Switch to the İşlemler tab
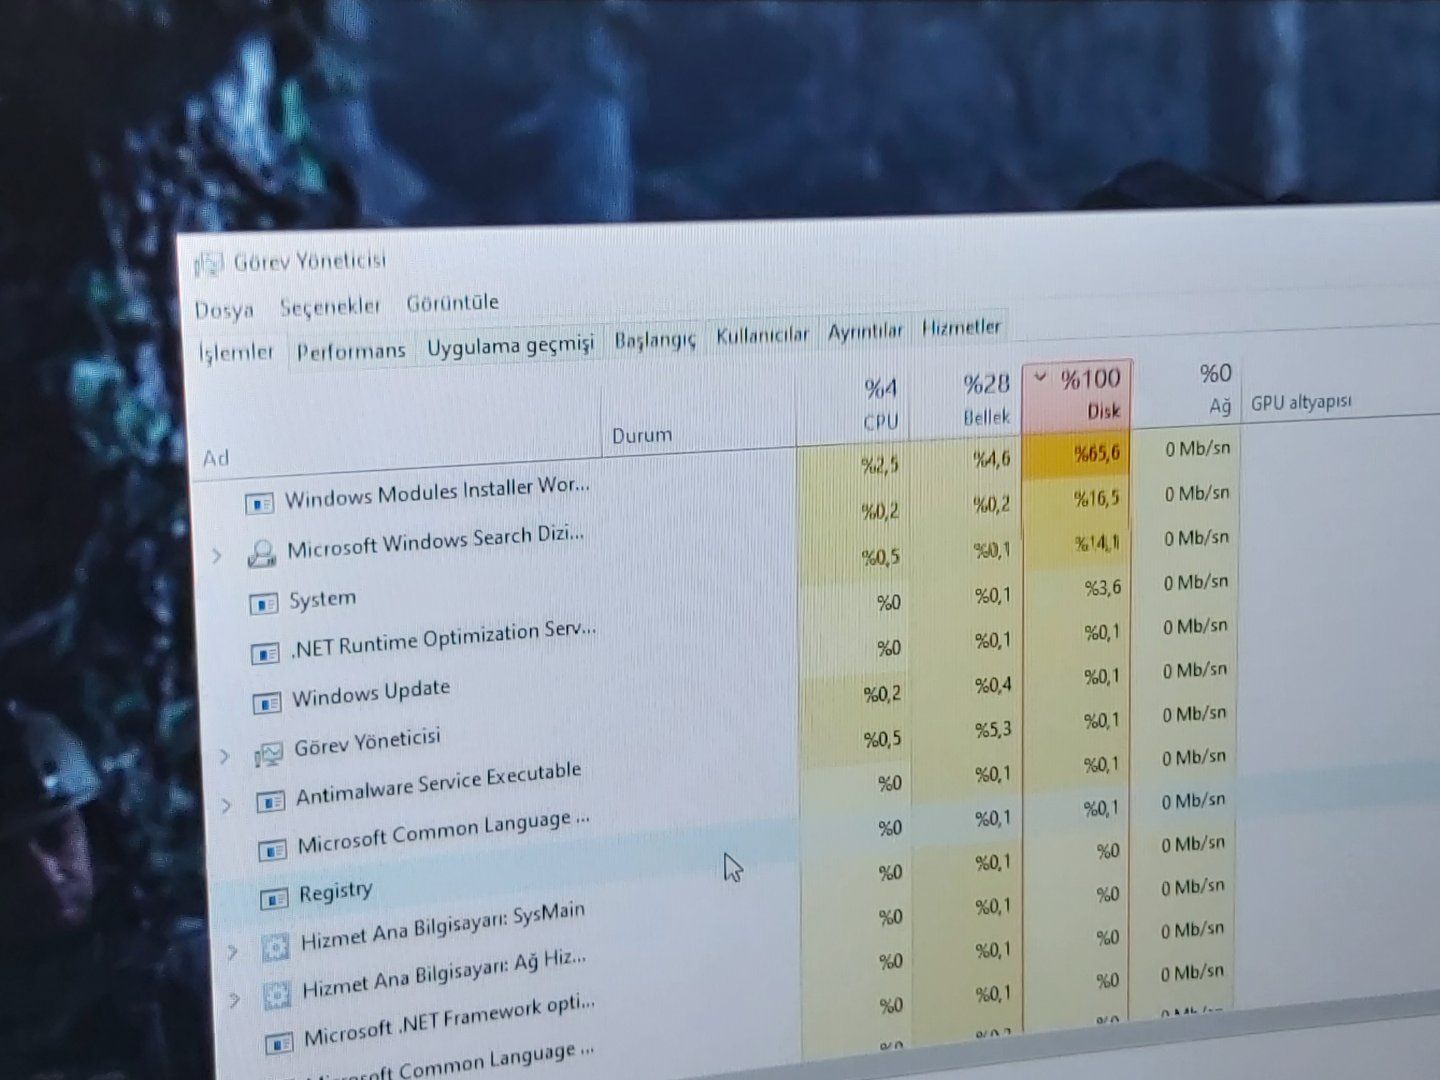Image resolution: width=1440 pixels, height=1080 pixels. [236, 352]
